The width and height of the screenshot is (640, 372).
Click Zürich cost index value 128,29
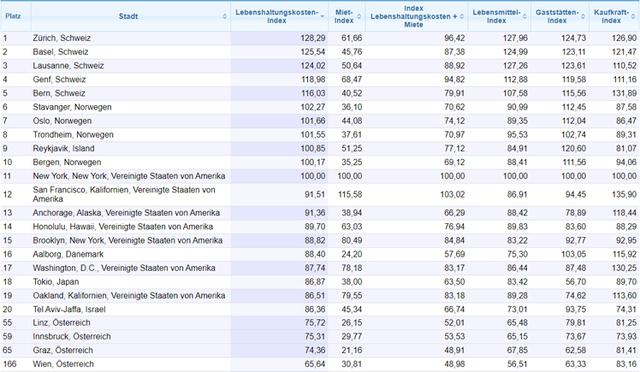313,38
